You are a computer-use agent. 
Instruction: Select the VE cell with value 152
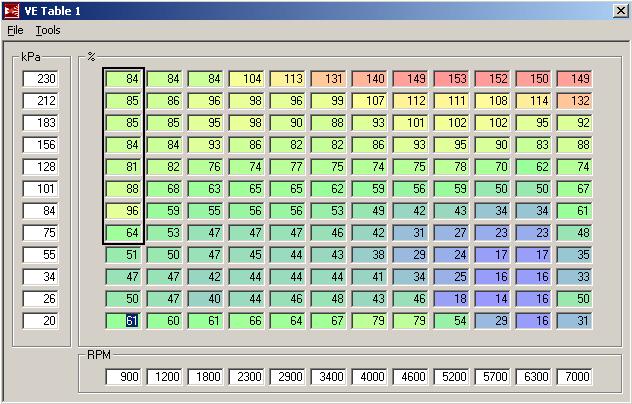click(493, 78)
